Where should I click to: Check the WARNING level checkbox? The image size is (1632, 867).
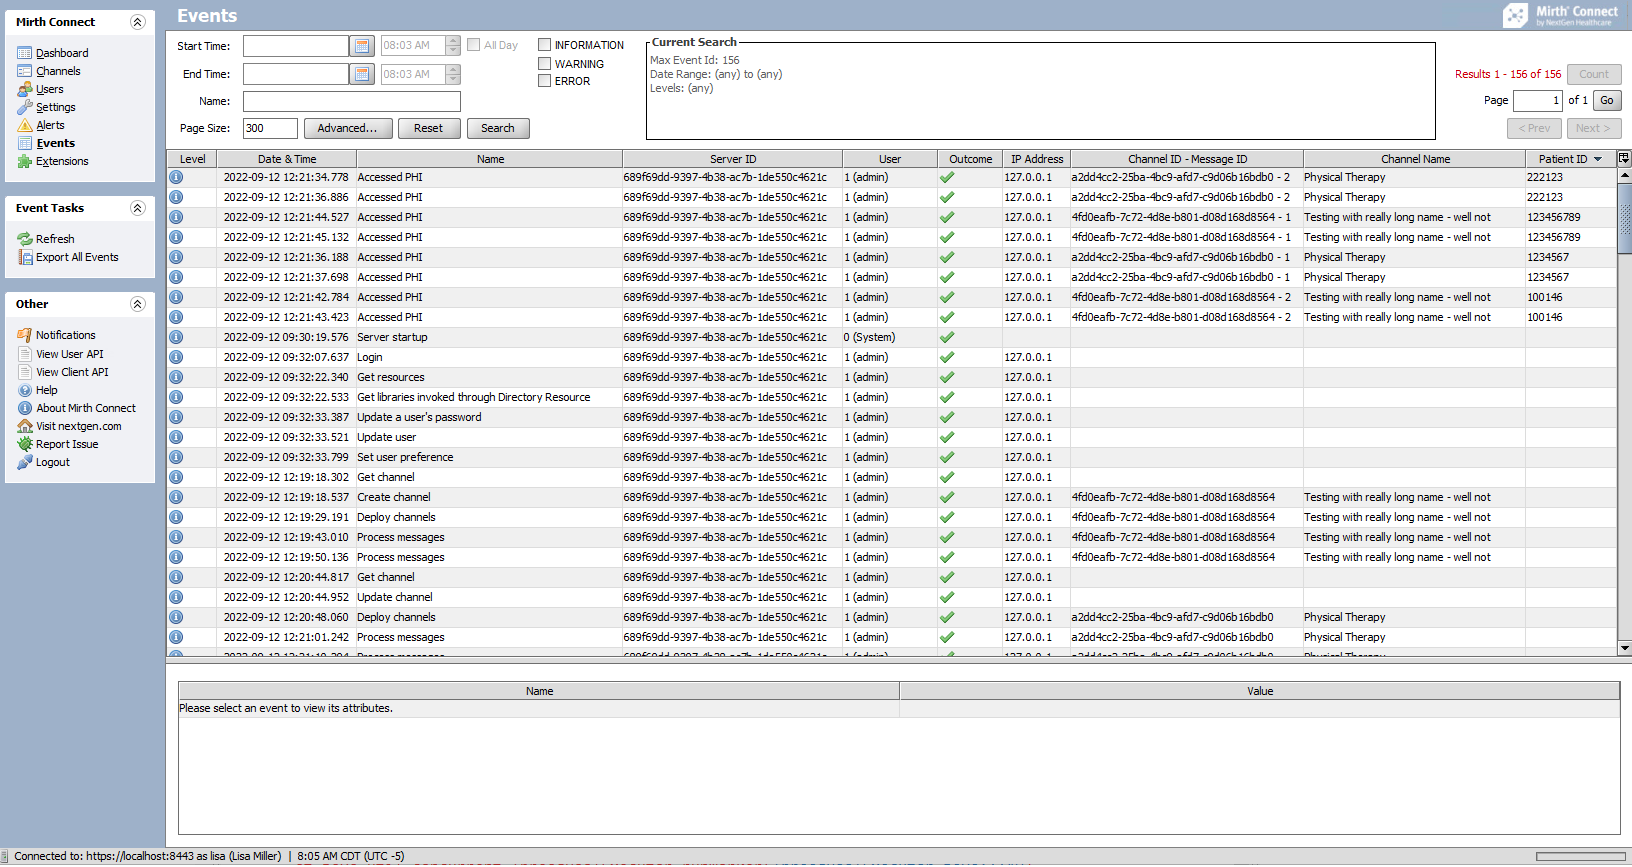click(x=545, y=64)
